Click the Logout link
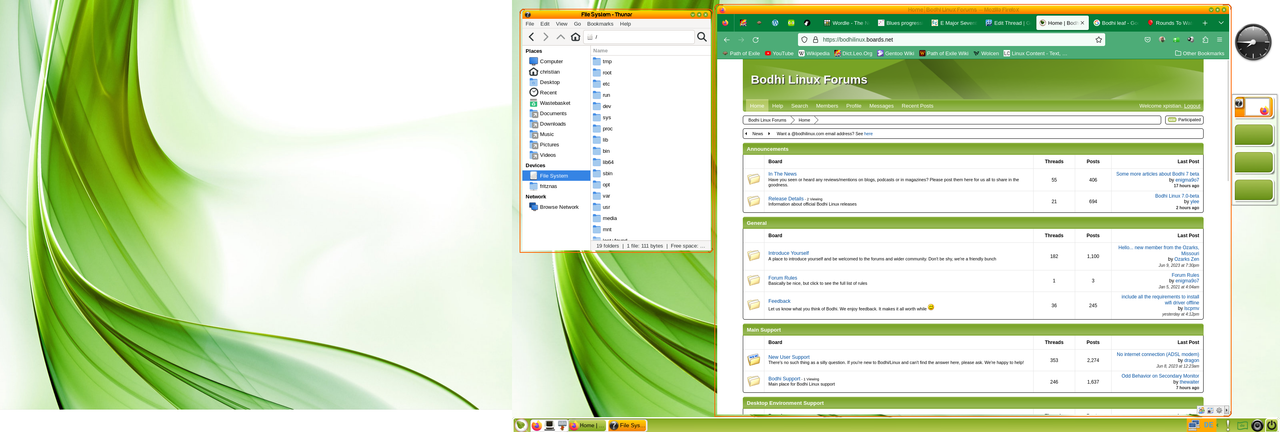Viewport: 1280px width, 432px height. coord(1192,105)
